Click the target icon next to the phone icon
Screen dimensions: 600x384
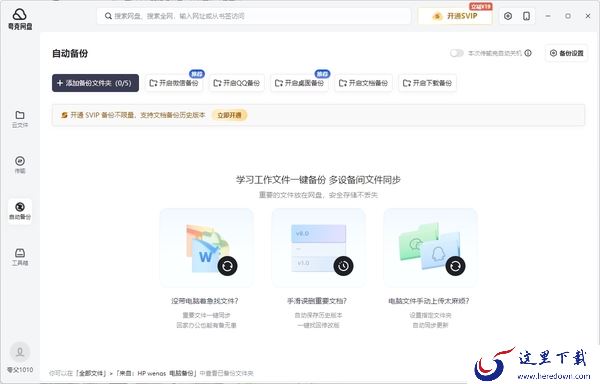508,16
